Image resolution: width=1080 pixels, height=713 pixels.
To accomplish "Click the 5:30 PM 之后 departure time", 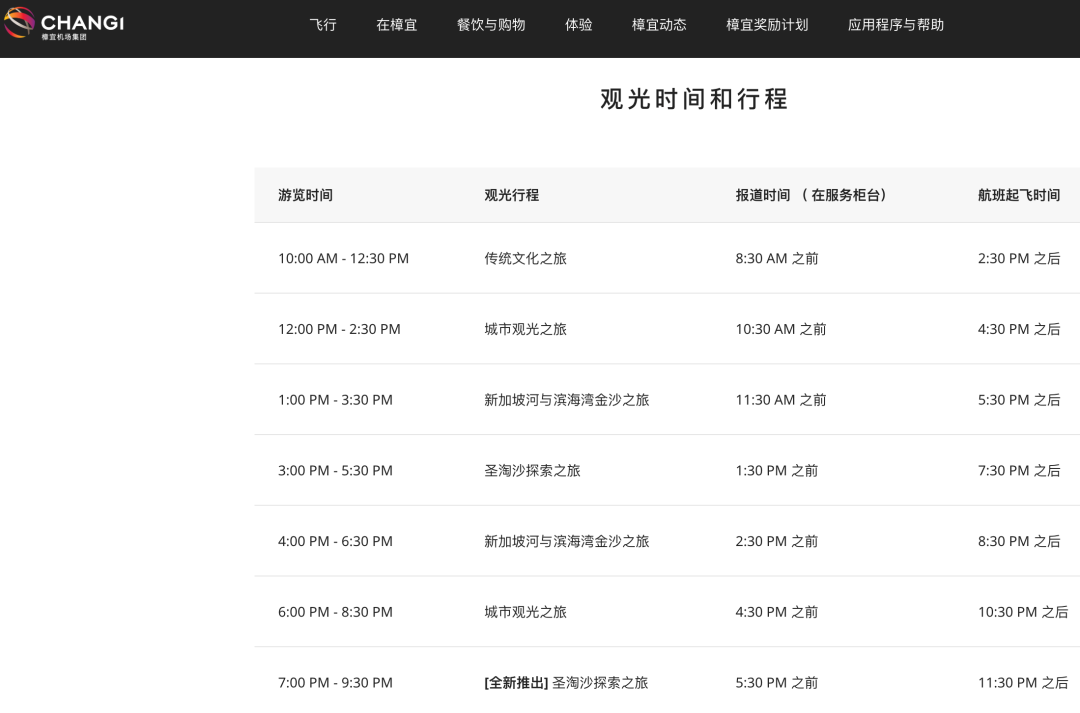I will (1019, 400).
